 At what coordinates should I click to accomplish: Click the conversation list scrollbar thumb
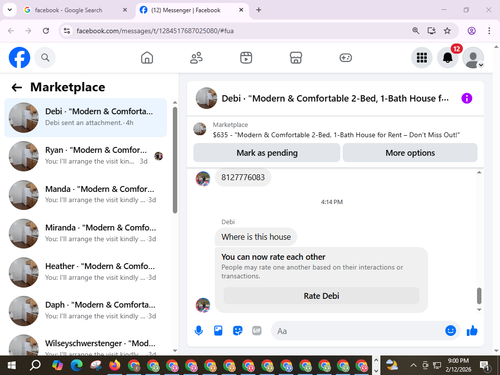175,160
